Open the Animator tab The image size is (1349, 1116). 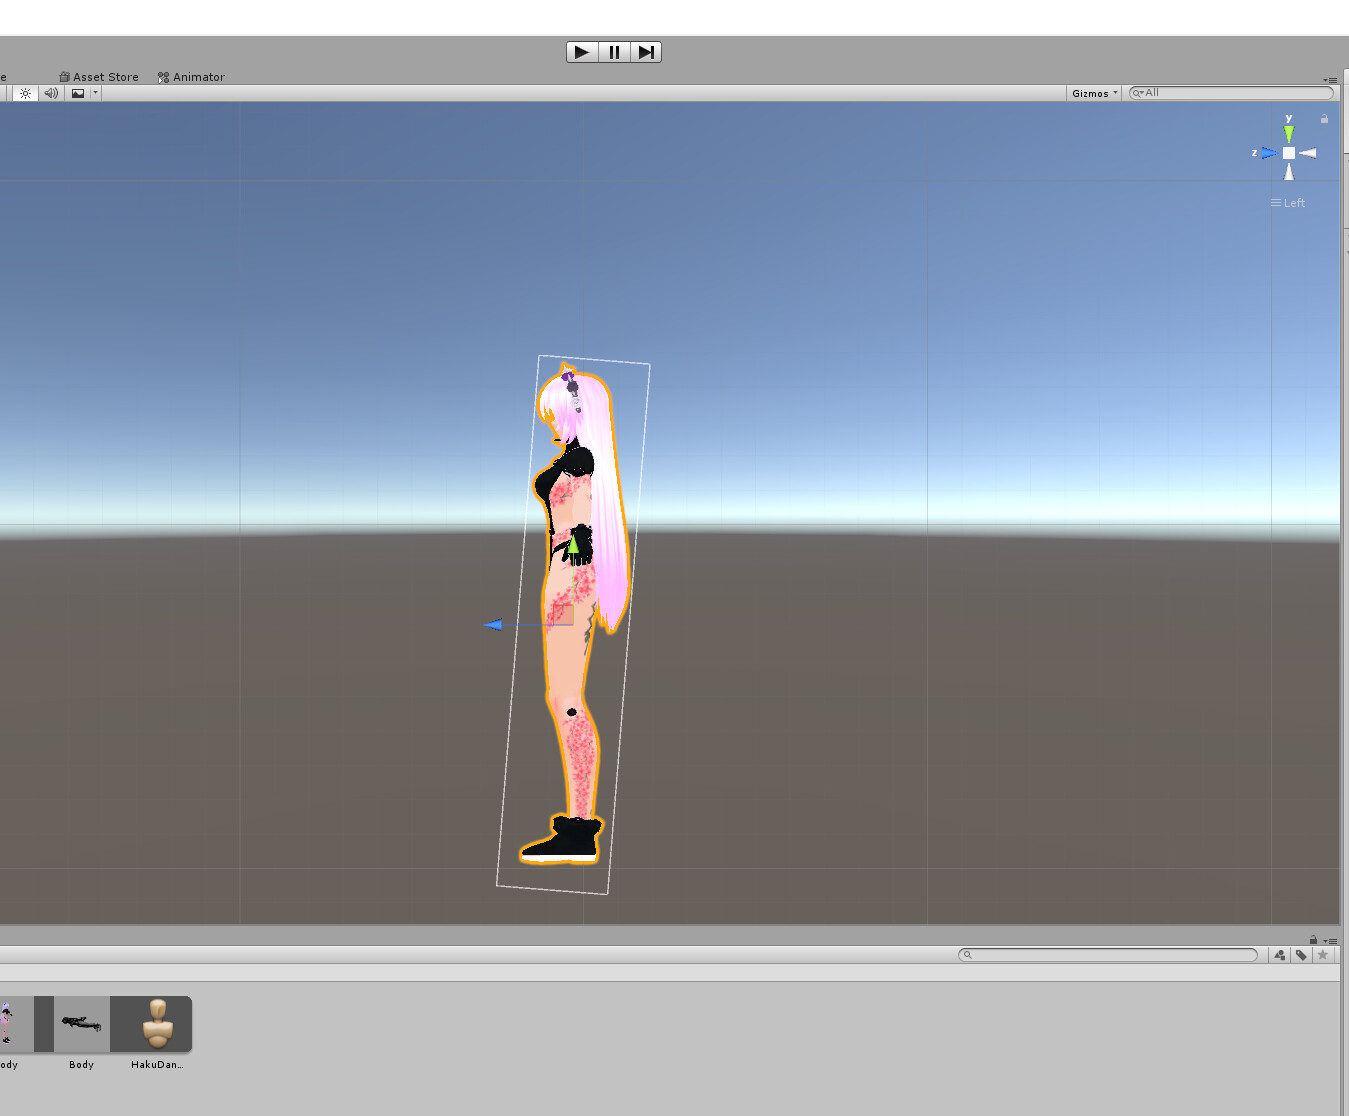[191, 77]
